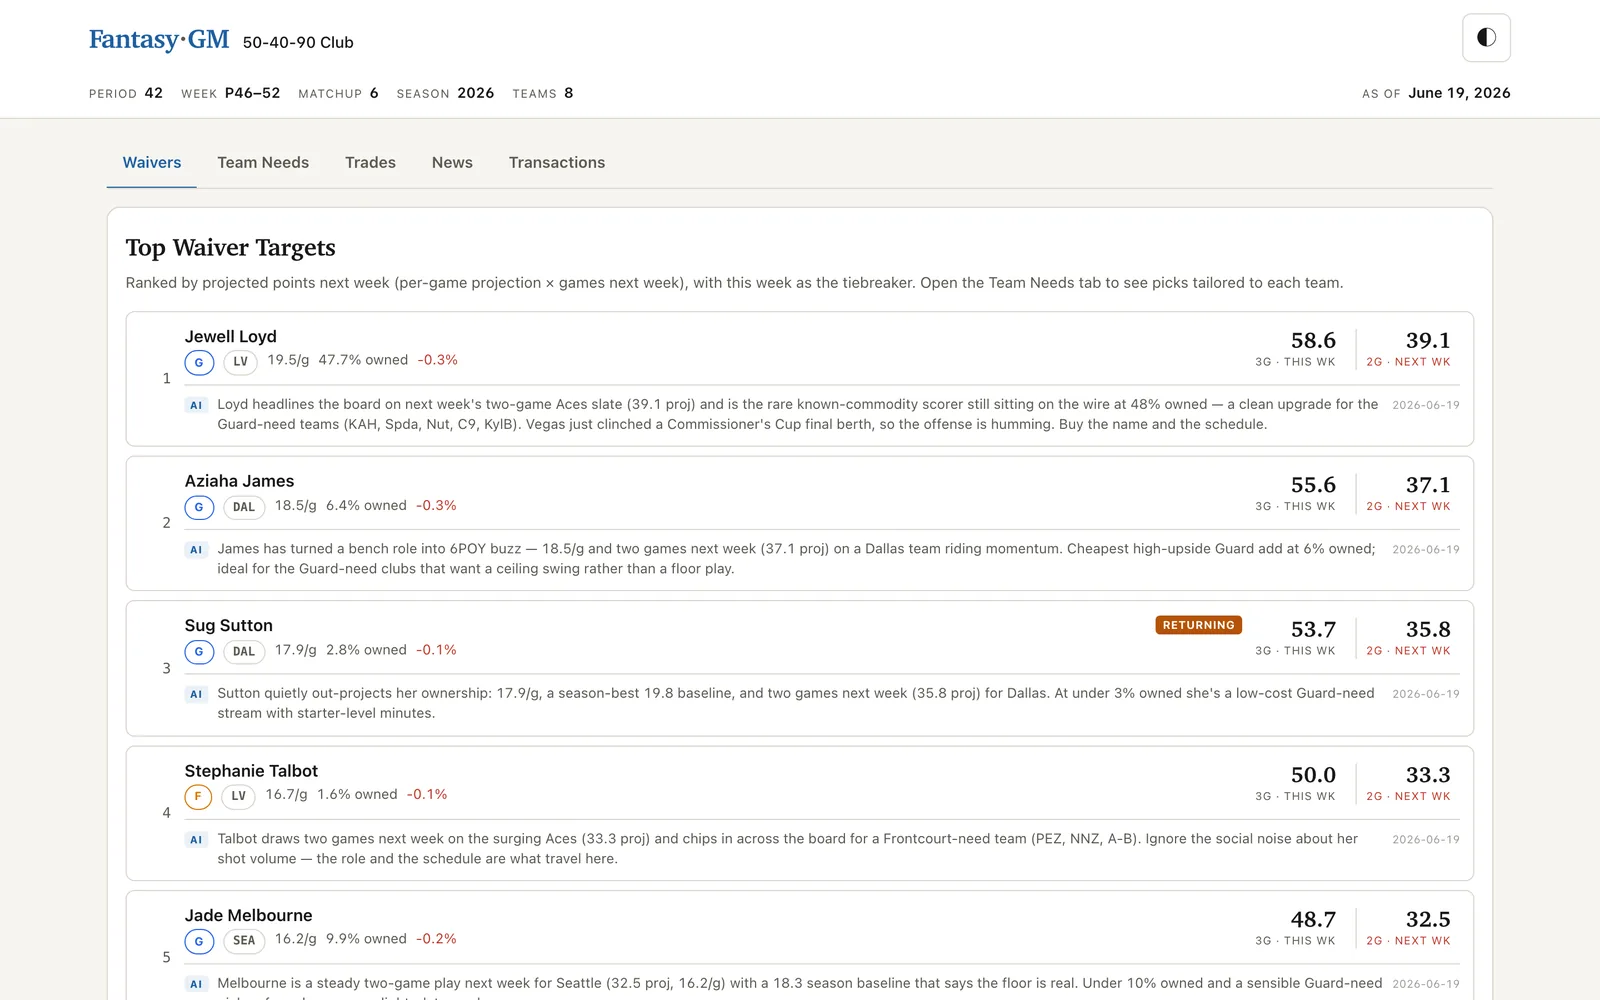The width and height of the screenshot is (1600, 1000).
Task: Switch to the Trades tab
Action: (370, 162)
